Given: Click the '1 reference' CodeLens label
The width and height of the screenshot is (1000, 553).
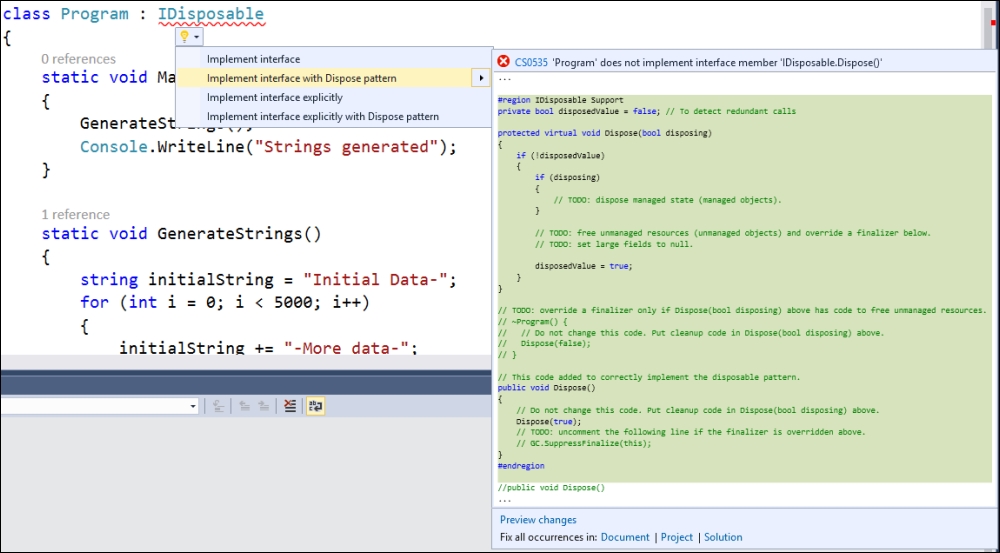Looking at the screenshot, I should (x=75, y=214).
